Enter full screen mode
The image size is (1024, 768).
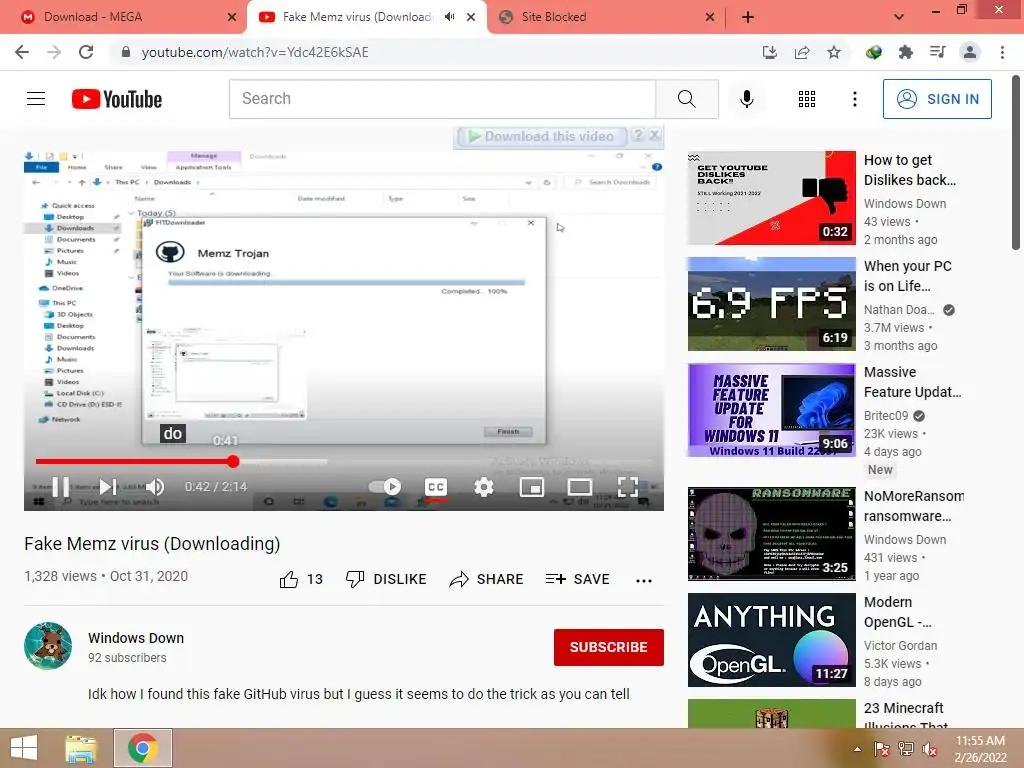[x=628, y=487]
